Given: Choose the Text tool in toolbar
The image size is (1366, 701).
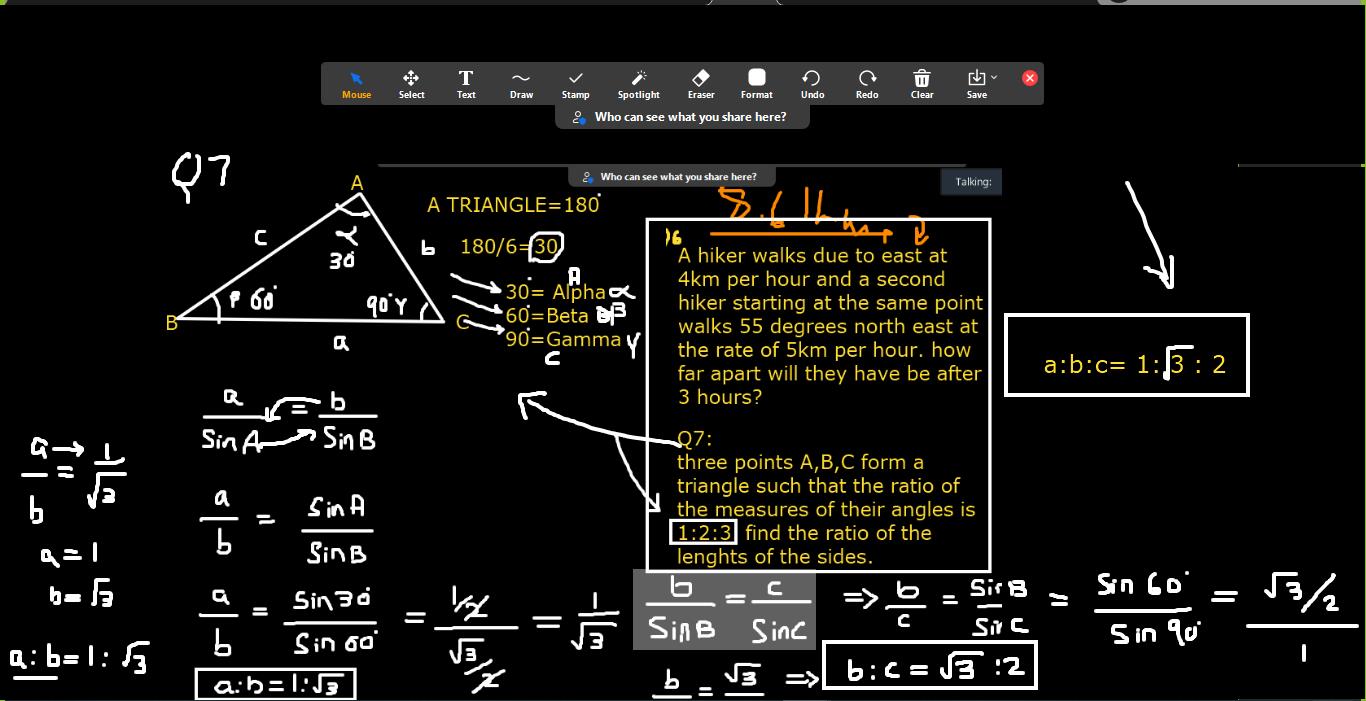Looking at the screenshot, I should pyautogui.click(x=466, y=84).
